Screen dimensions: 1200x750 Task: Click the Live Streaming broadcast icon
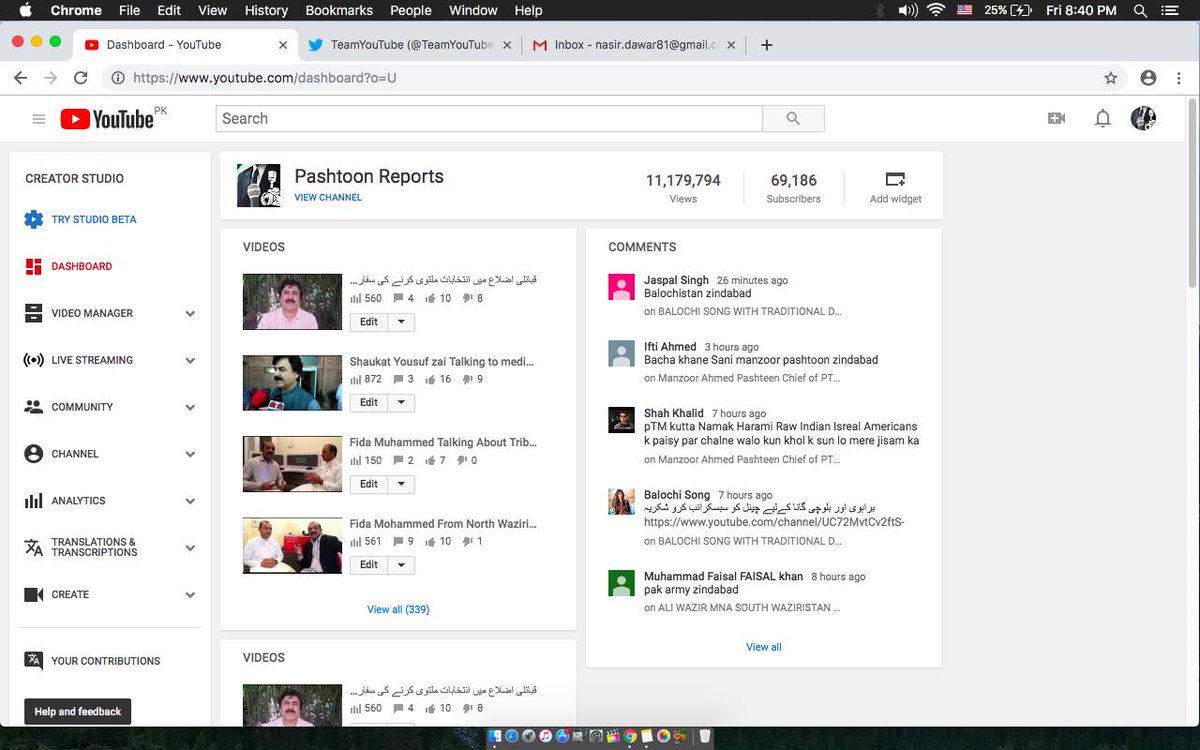point(34,360)
